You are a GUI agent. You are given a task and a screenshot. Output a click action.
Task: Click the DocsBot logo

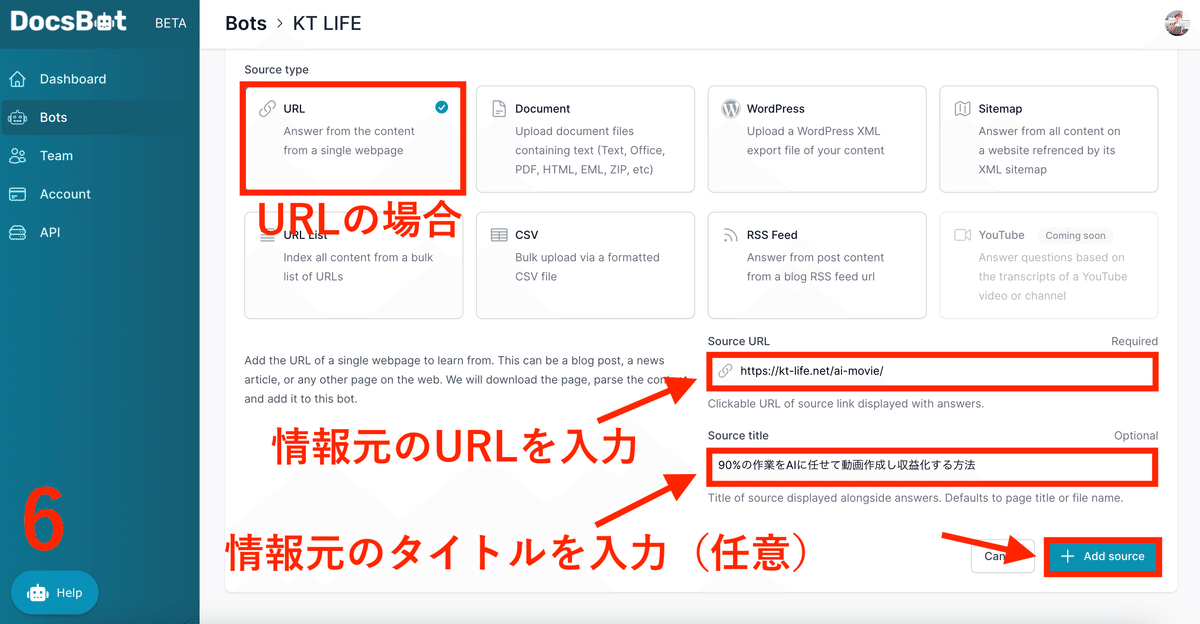(68, 21)
